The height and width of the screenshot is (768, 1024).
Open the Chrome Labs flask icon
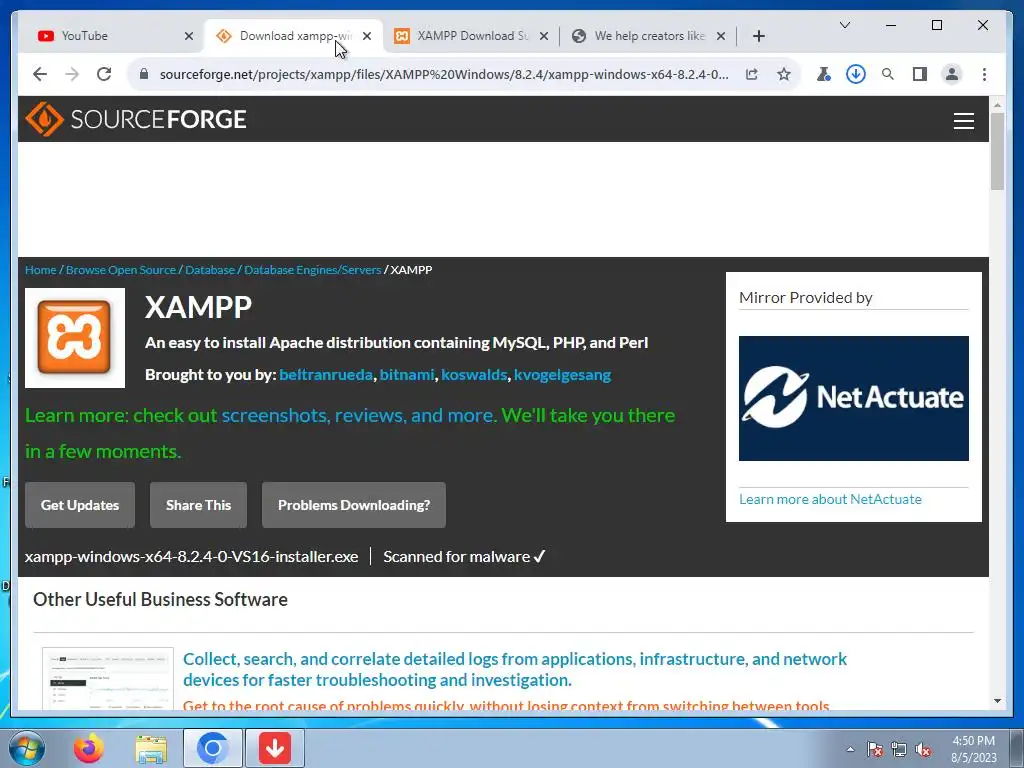pos(824,74)
